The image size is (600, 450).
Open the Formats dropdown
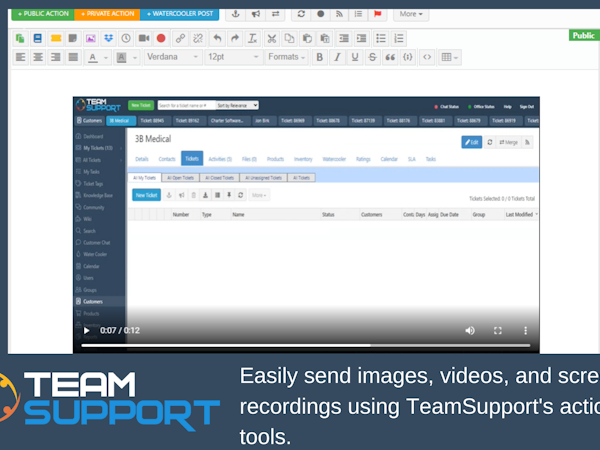(287, 57)
